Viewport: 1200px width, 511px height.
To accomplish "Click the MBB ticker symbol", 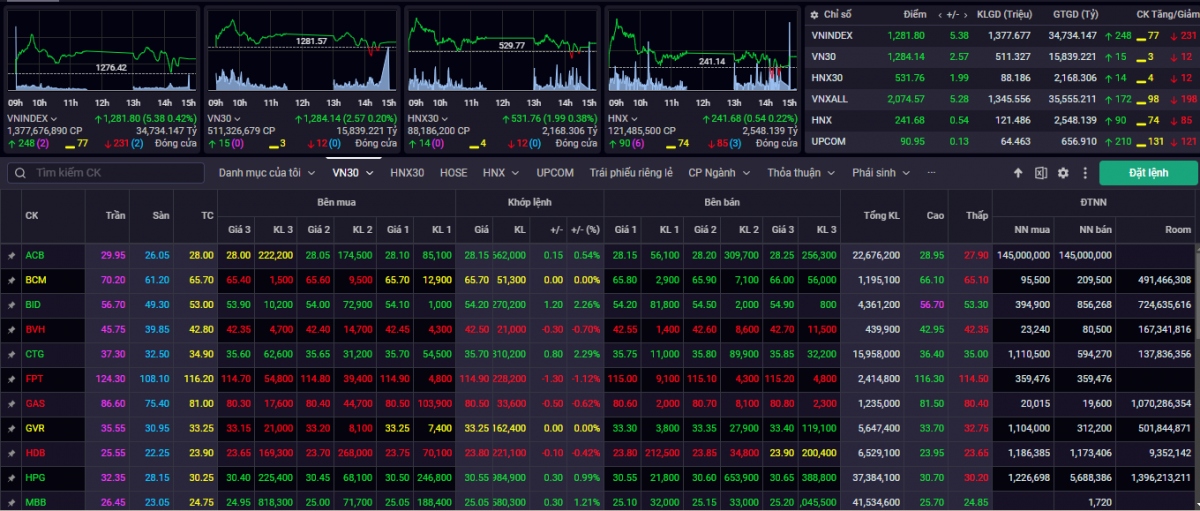I will (x=36, y=502).
